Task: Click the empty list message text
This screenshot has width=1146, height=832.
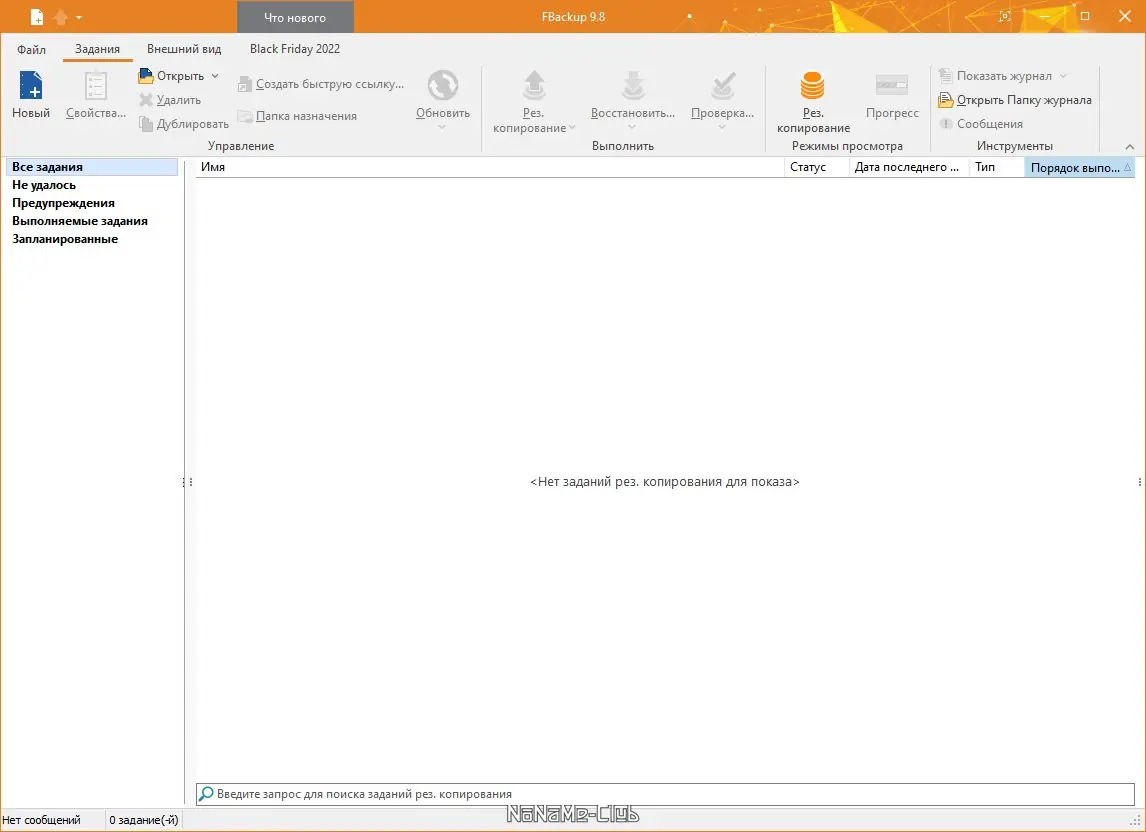Action: tap(664, 482)
